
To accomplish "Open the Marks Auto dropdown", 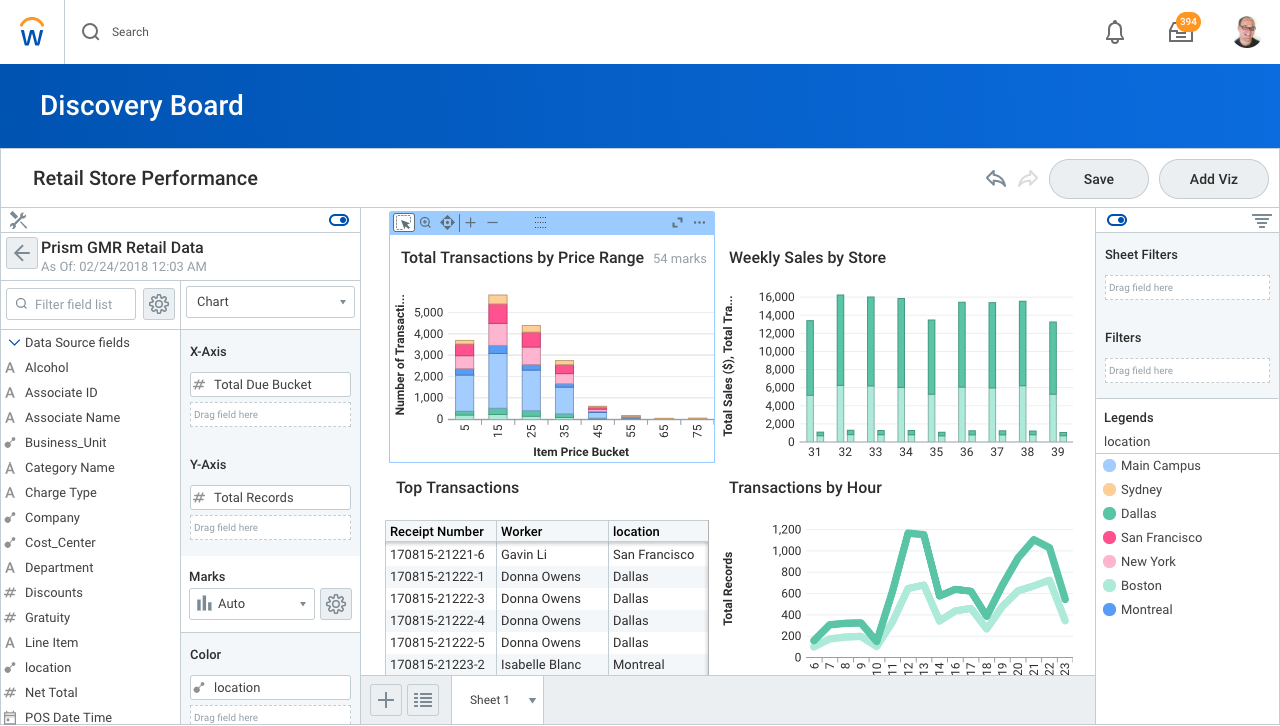I will [251, 604].
